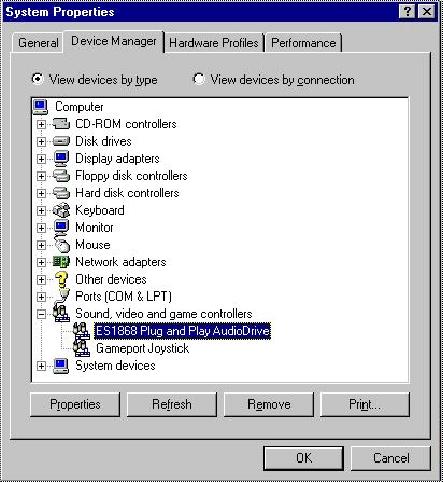
Task: Click the Mouse device icon
Action: click(x=62, y=245)
